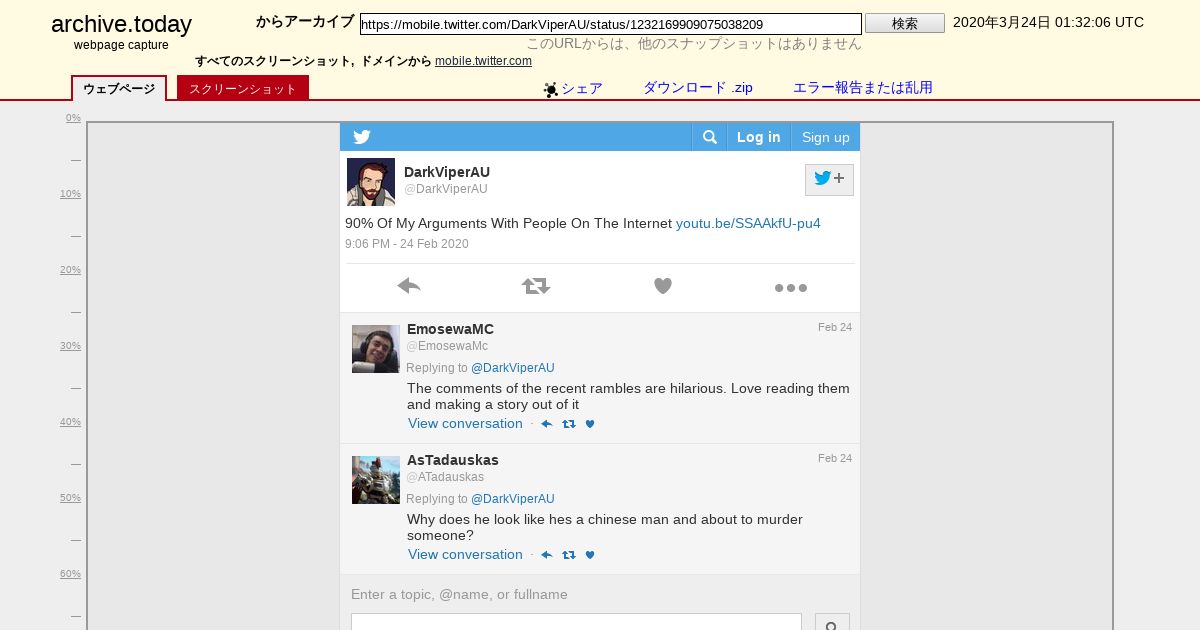Focus the Twitter topic search input box
The image size is (1200, 630).
pos(576,622)
